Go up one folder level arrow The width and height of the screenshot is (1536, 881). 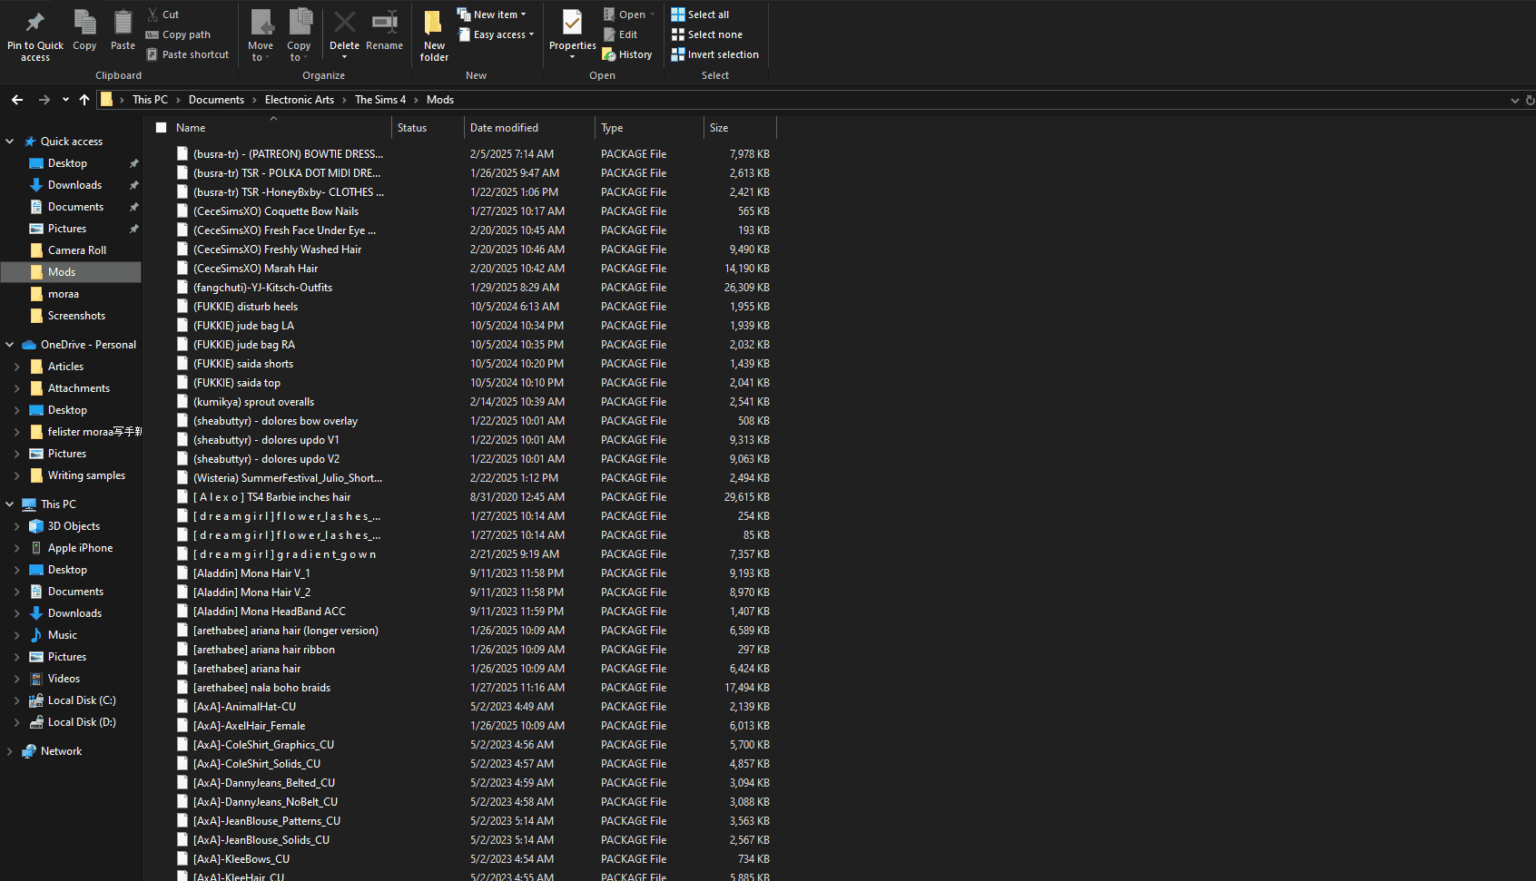(x=84, y=100)
